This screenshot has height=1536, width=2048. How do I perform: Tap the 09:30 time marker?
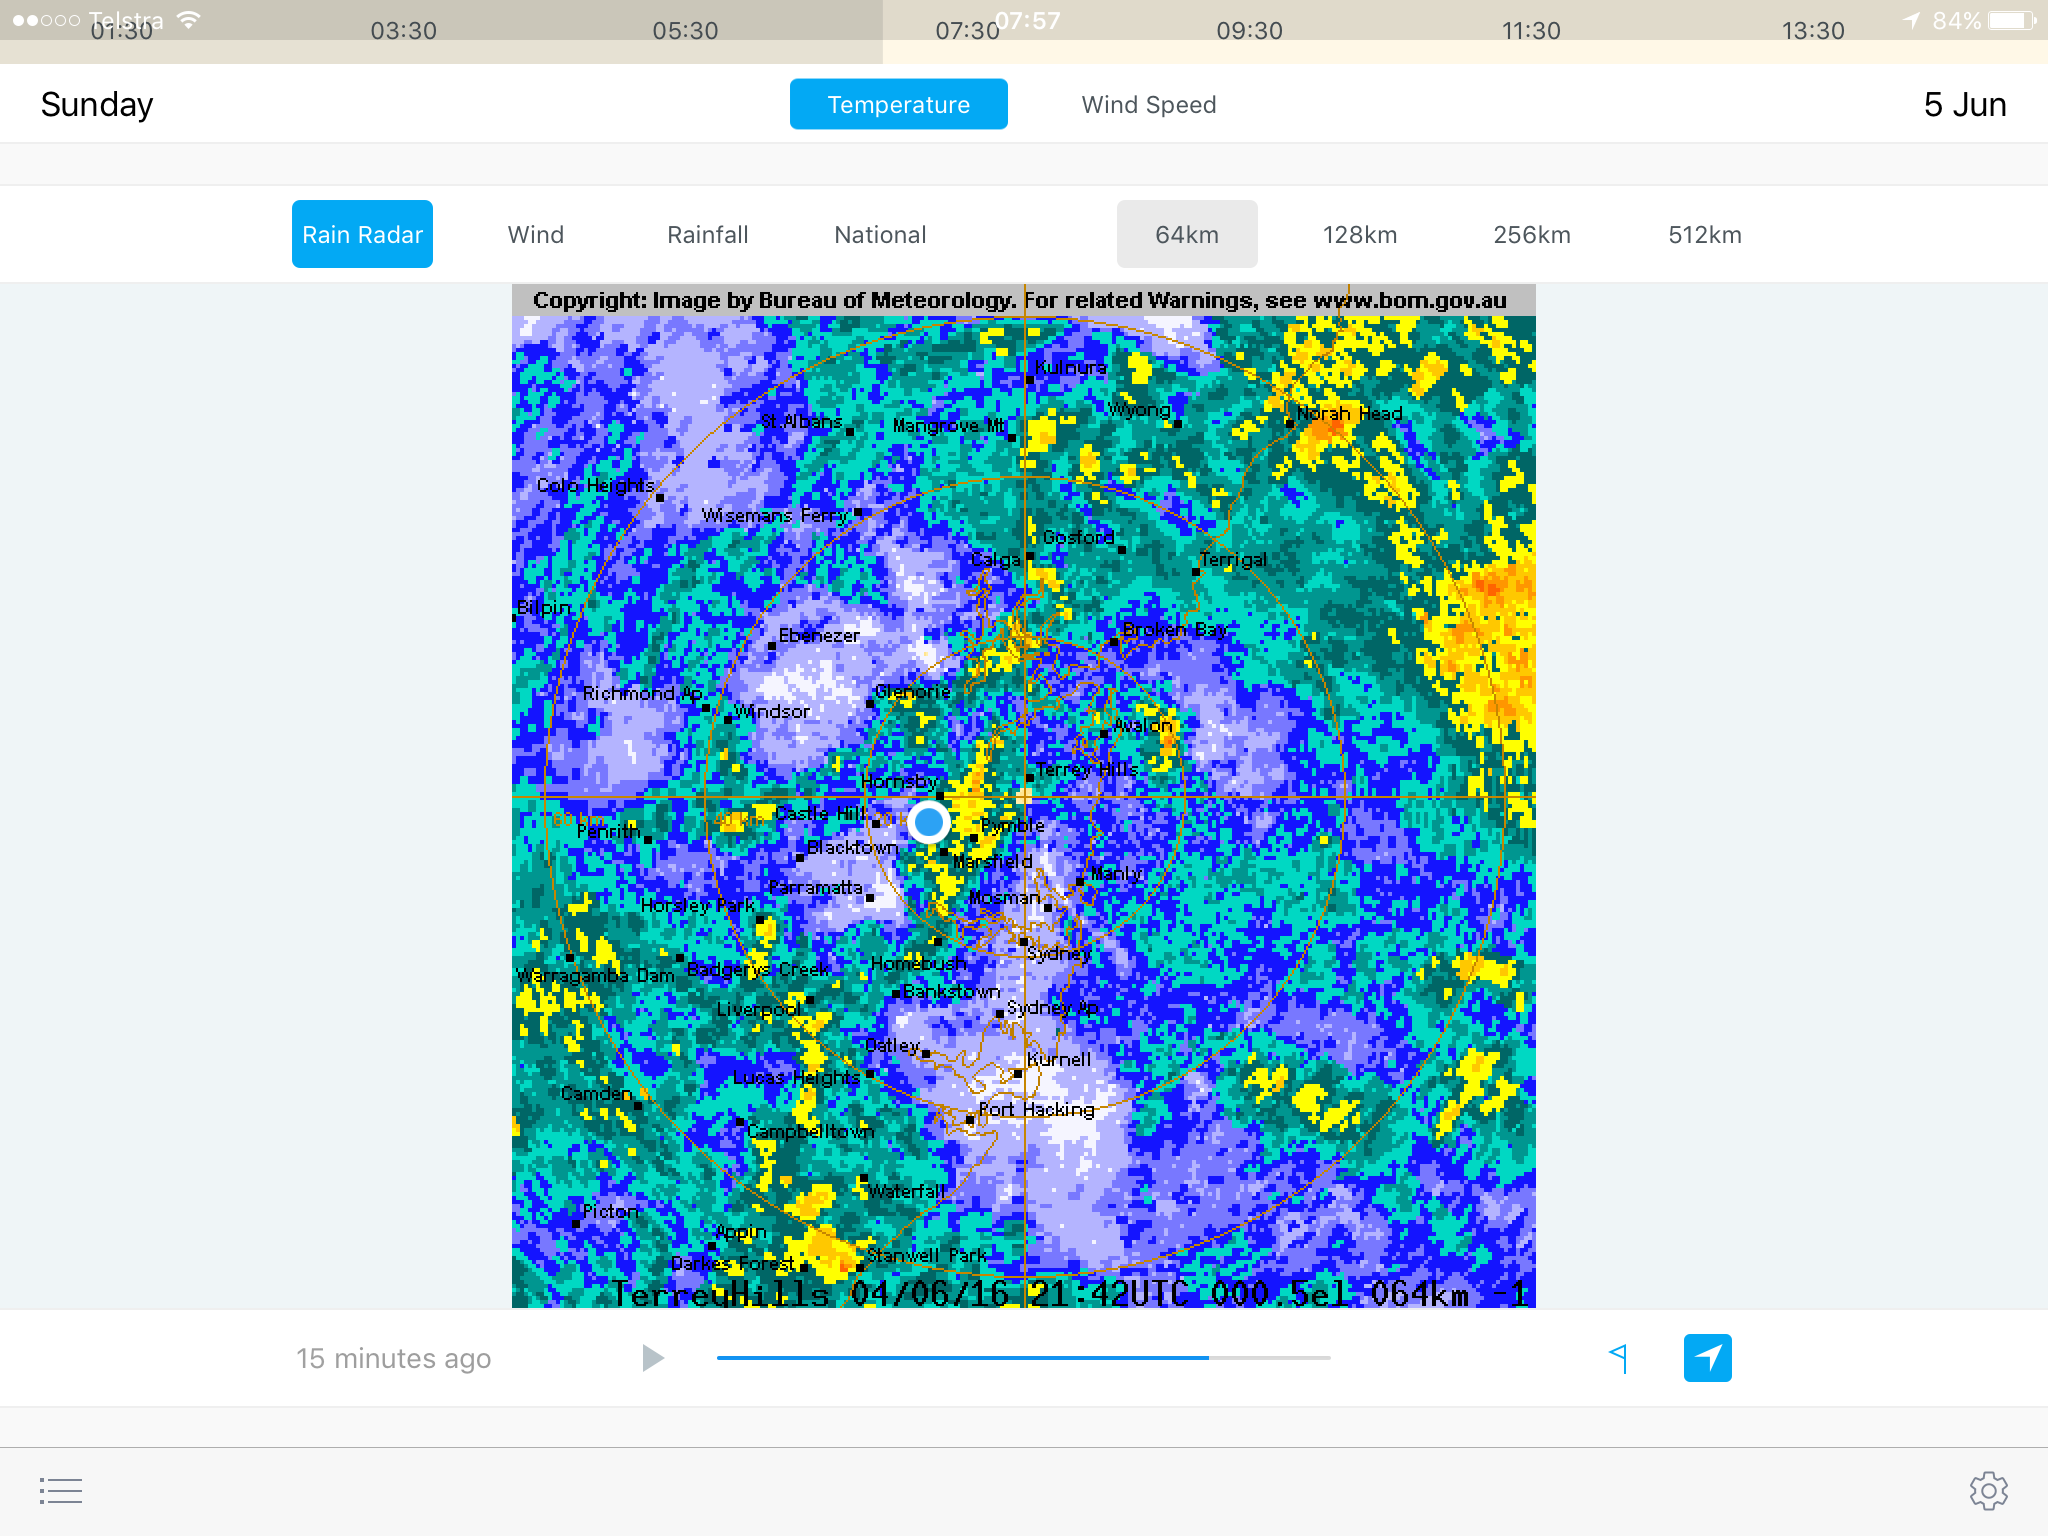pyautogui.click(x=1249, y=31)
